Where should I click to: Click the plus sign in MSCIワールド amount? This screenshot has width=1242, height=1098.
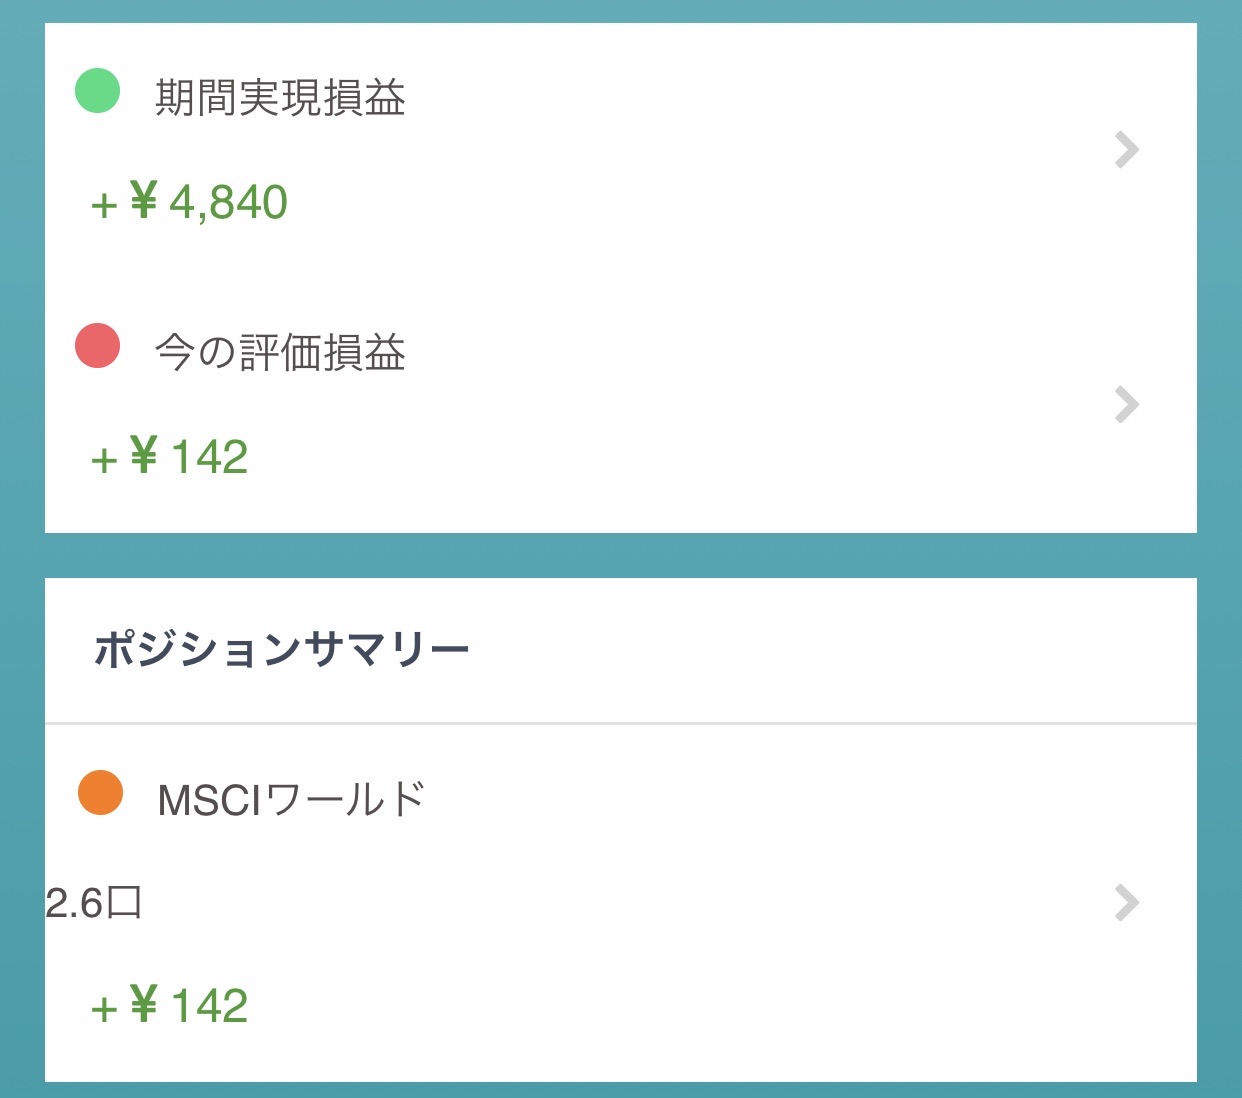coord(104,1009)
